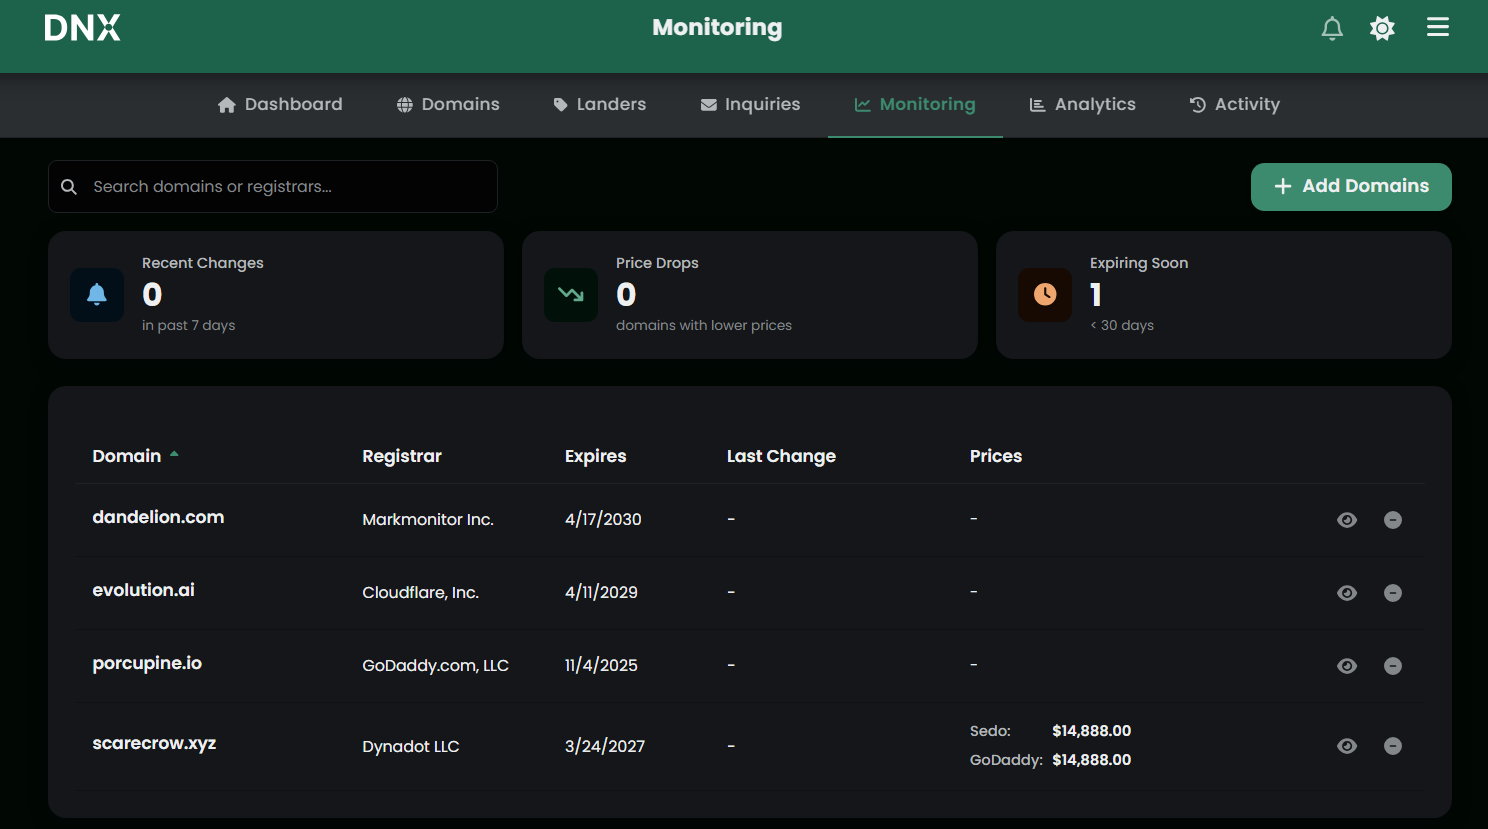Toggle visibility eye for scarecrow.xyz
Viewport: 1488px width, 829px height.
(1347, 746)
